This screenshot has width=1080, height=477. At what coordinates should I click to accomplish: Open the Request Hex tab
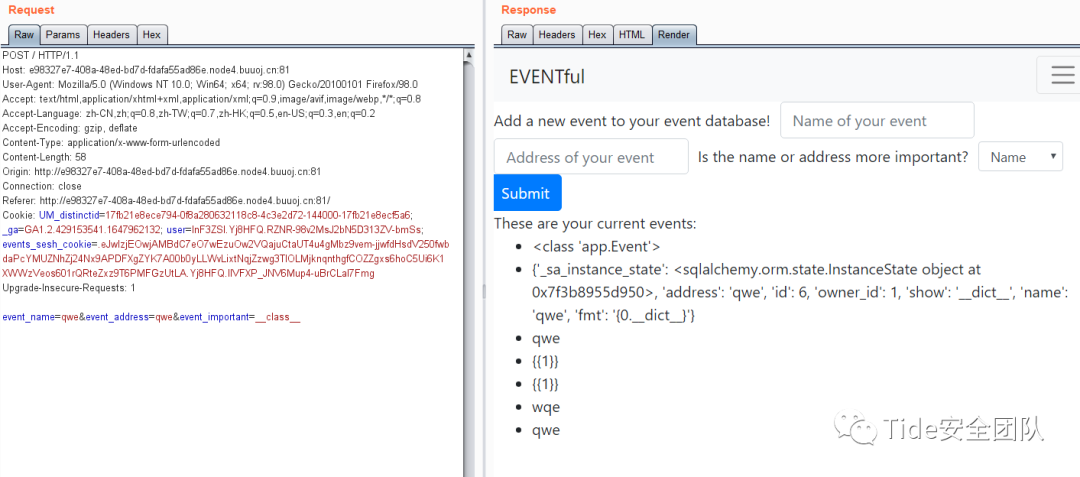coord(152,34)
